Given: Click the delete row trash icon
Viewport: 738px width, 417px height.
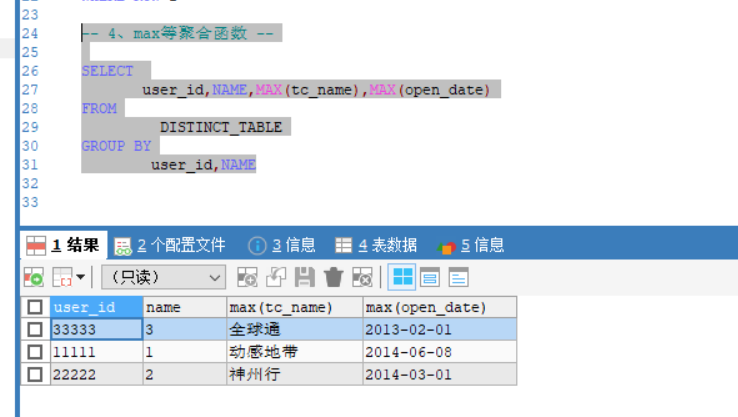Looking at the screenshot, I should 333,277.
